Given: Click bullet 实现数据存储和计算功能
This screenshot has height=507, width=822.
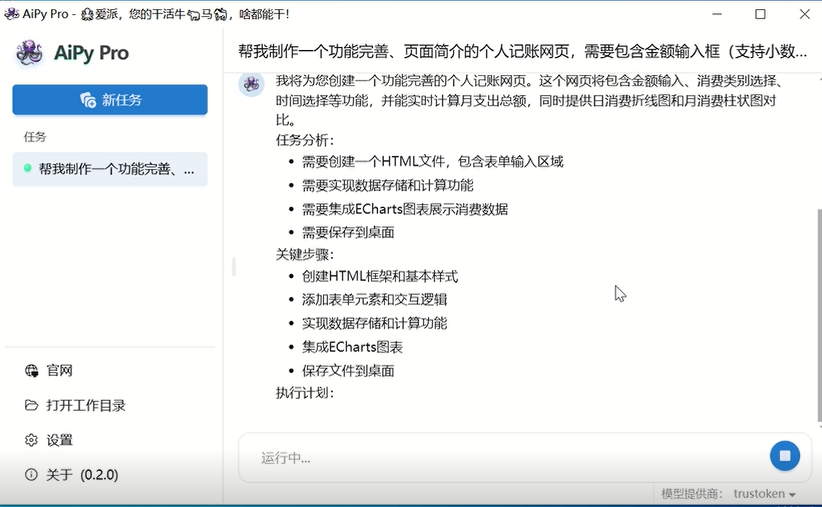Looking at the screenshot, I should 374,323.
